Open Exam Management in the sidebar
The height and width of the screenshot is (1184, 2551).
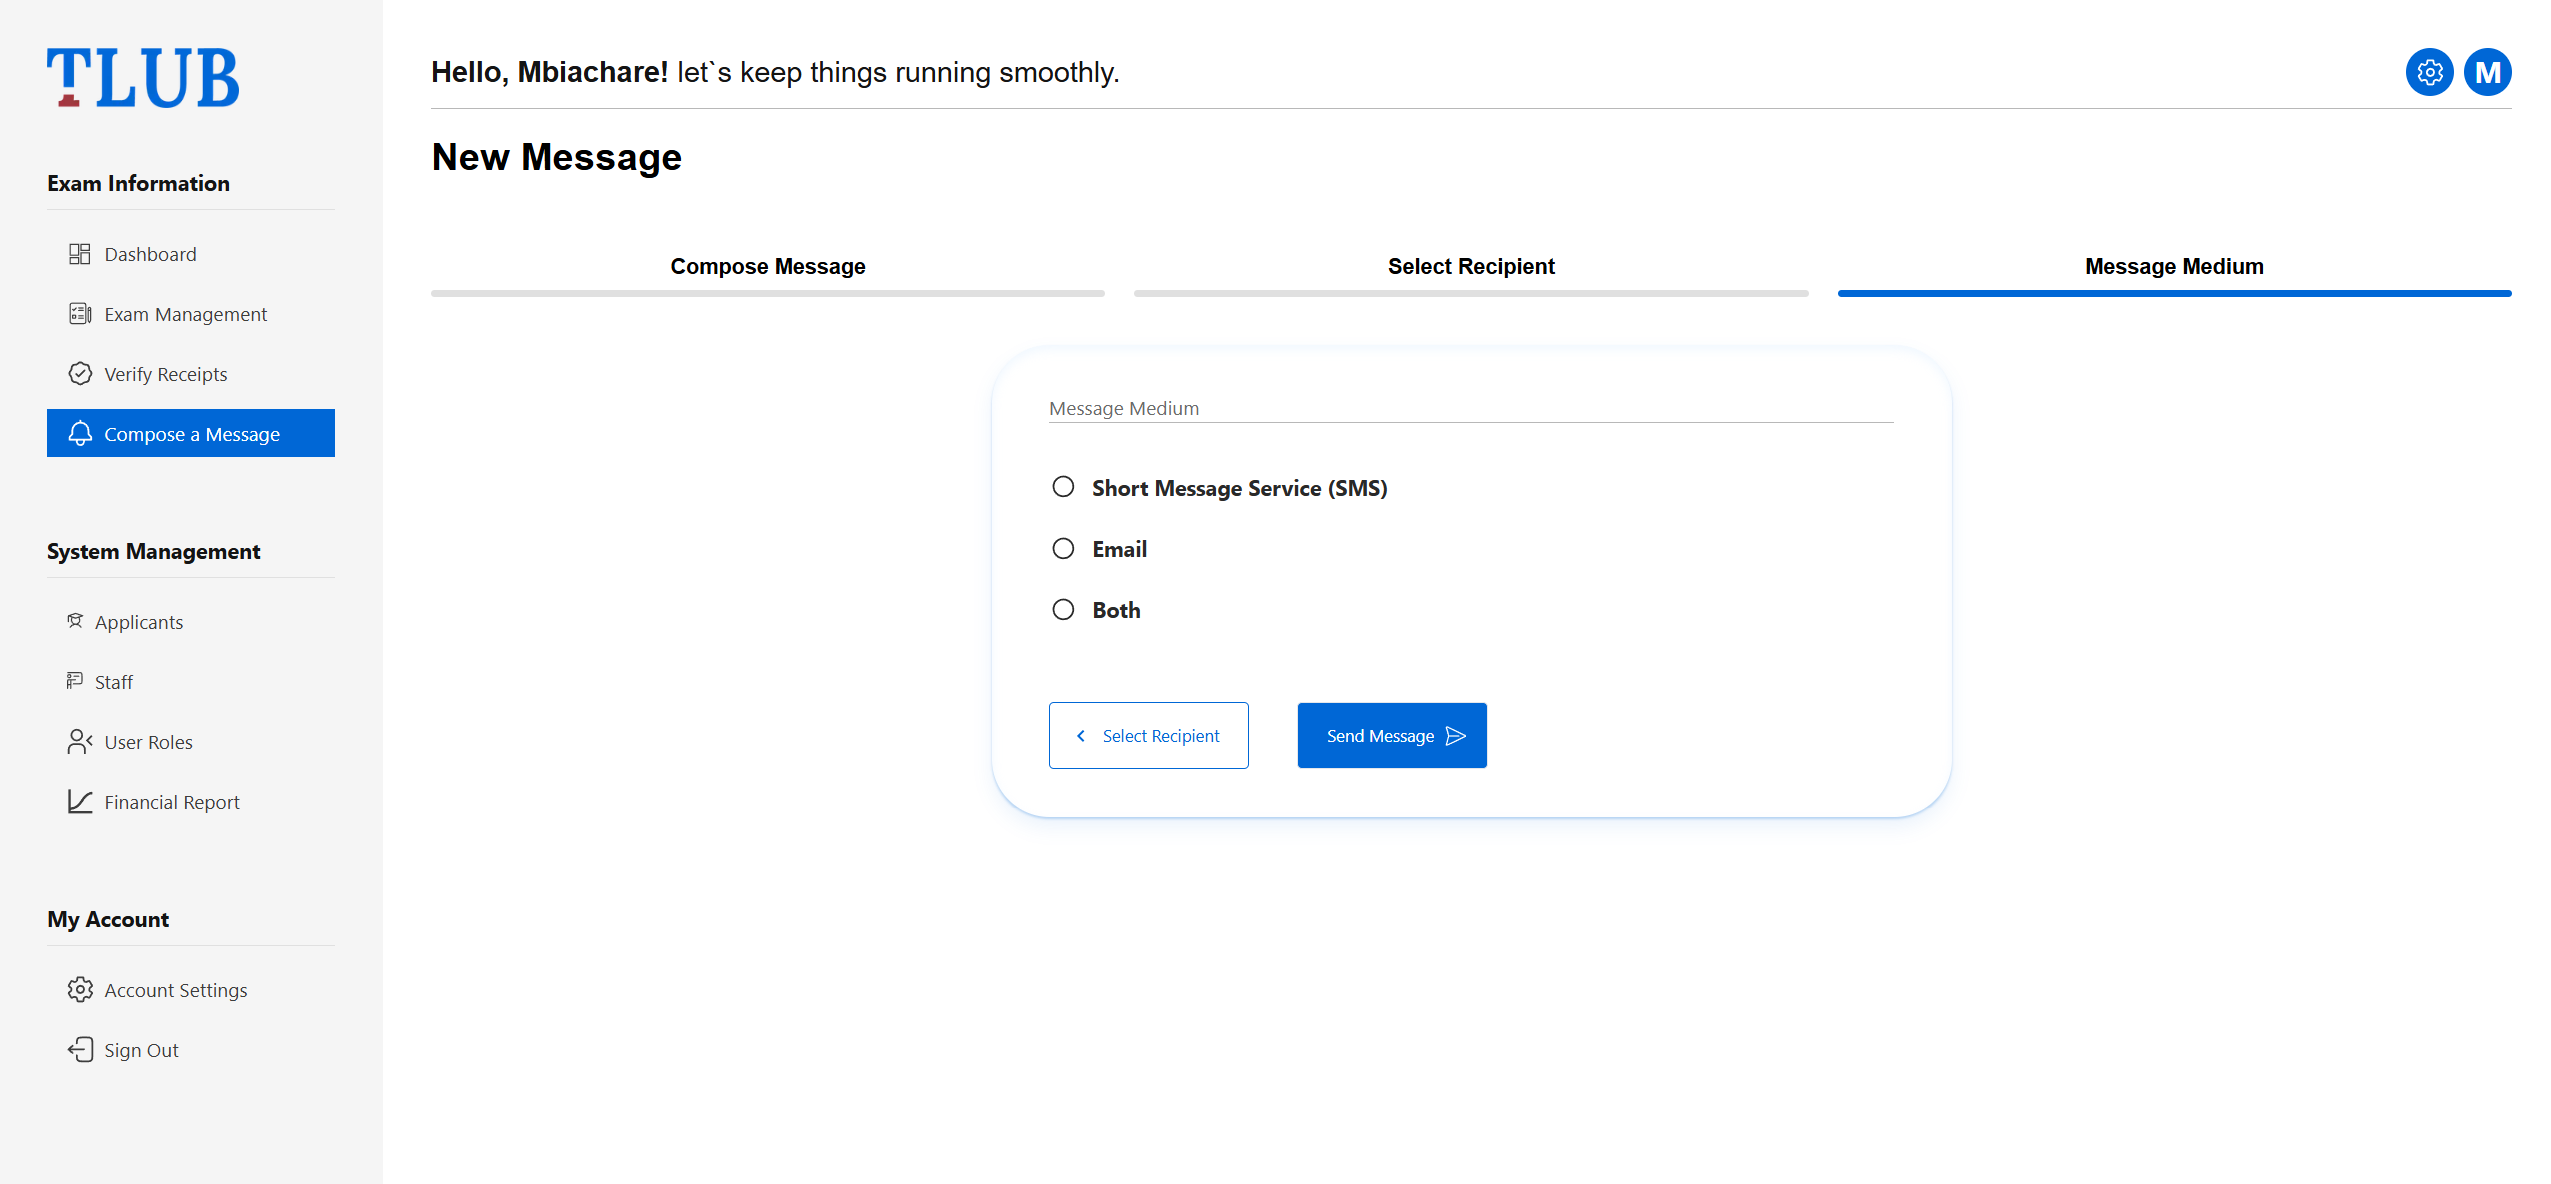[x=191, y=314]
